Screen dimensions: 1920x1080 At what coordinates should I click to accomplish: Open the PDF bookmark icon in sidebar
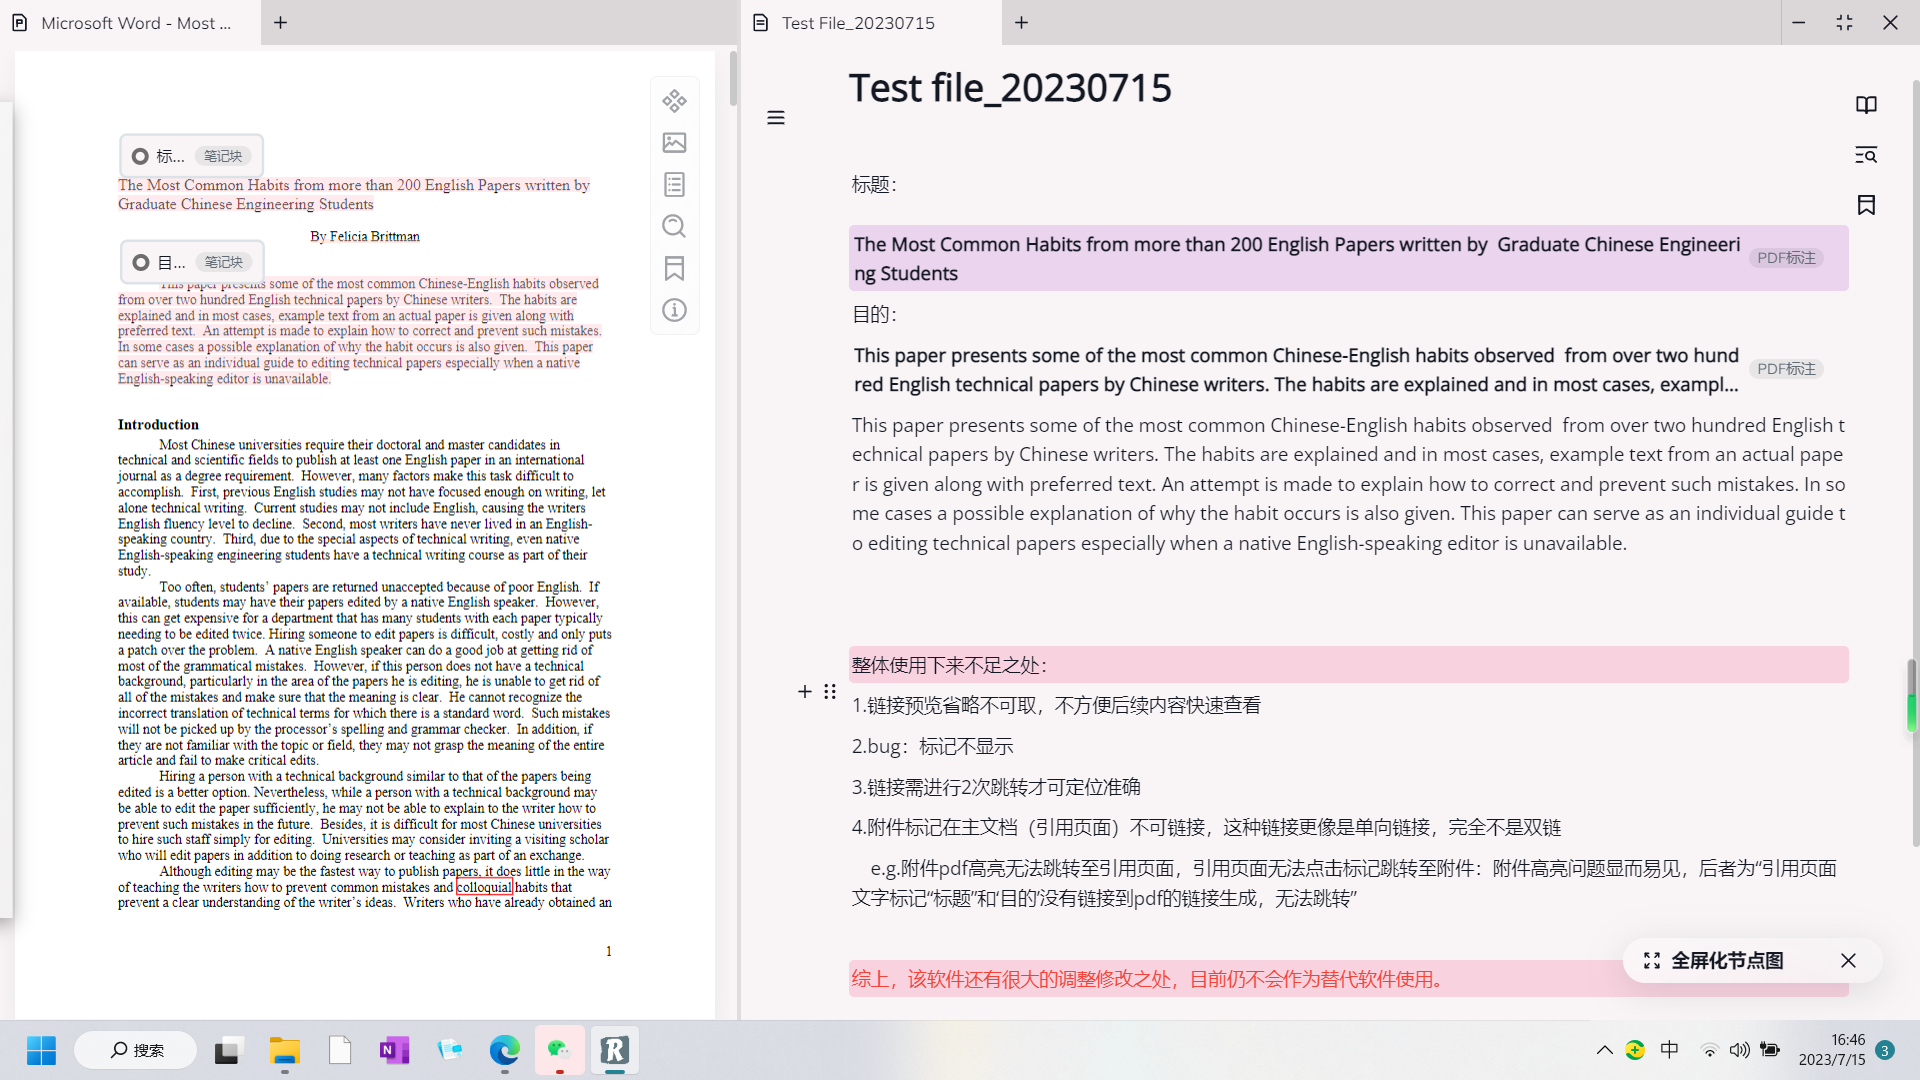tap(674, 269)
